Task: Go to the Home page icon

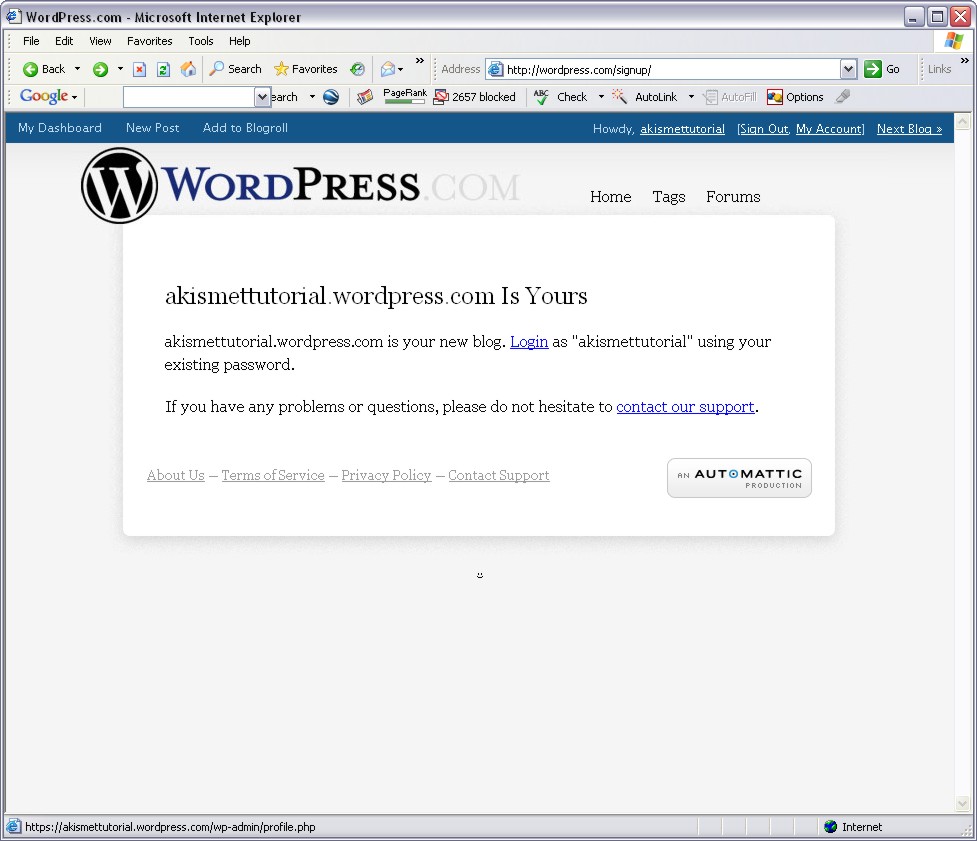Action: [188, 69]
